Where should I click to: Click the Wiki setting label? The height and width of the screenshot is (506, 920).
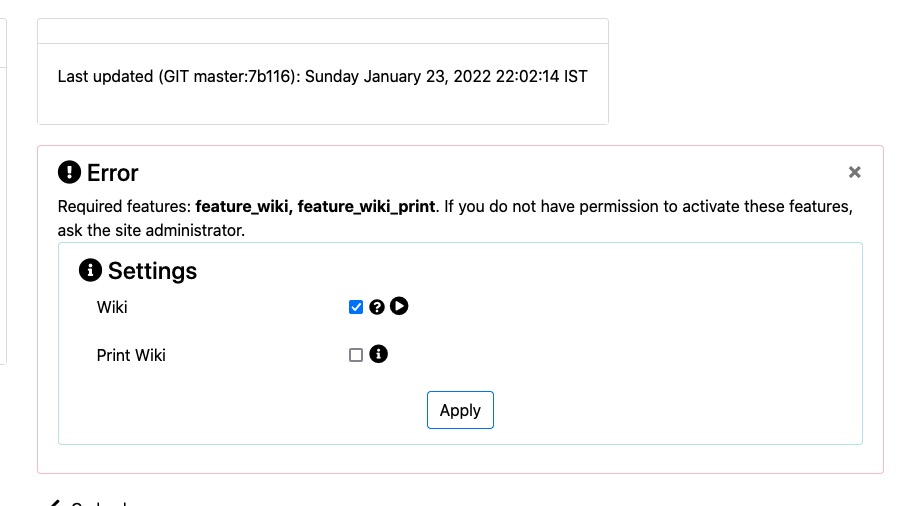coord(112,307)
